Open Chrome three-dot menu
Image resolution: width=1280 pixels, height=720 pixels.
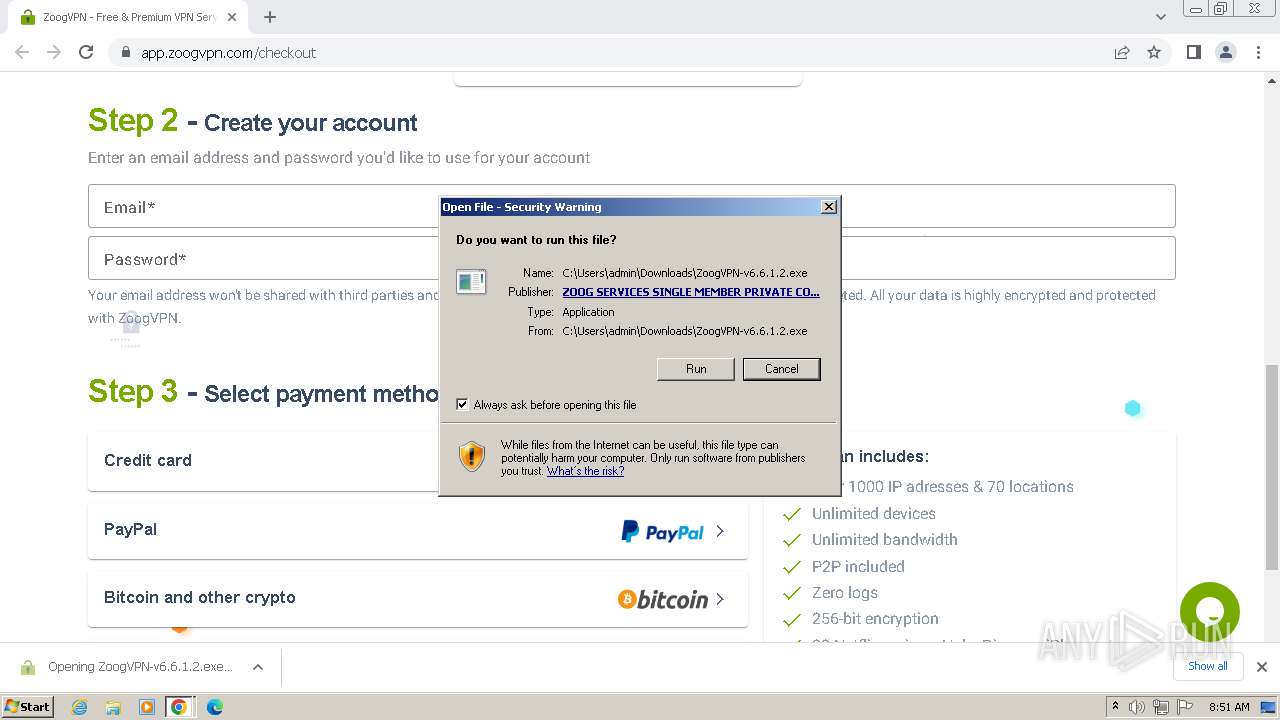[x=1258, y=52]
